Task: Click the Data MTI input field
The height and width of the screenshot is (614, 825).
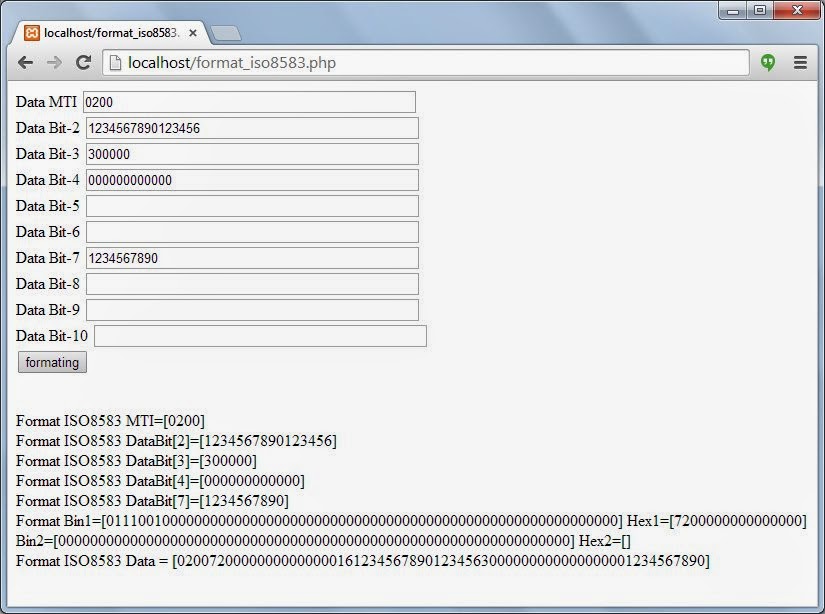Action: [x=249, y=102]
